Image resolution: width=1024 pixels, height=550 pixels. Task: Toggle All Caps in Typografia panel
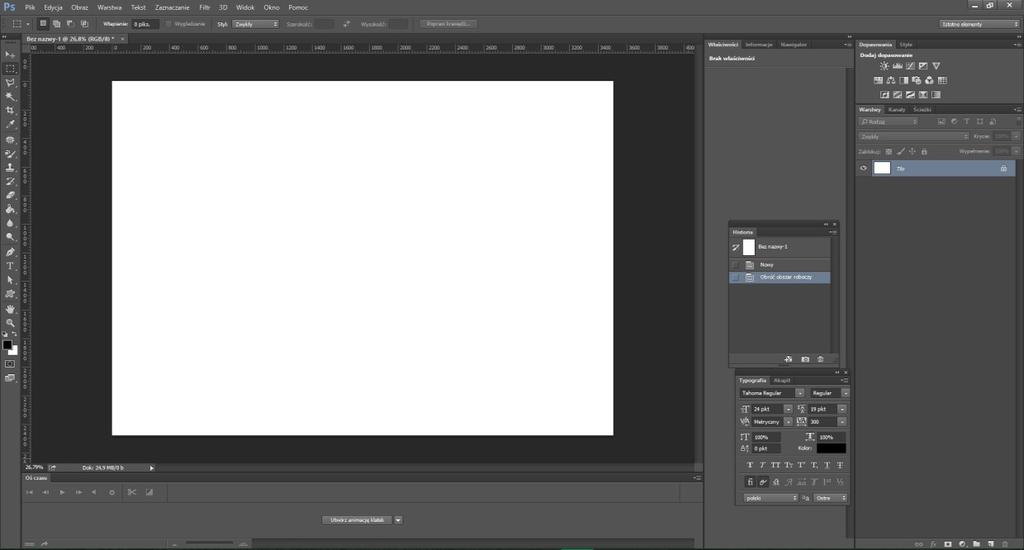pos(775,465)
